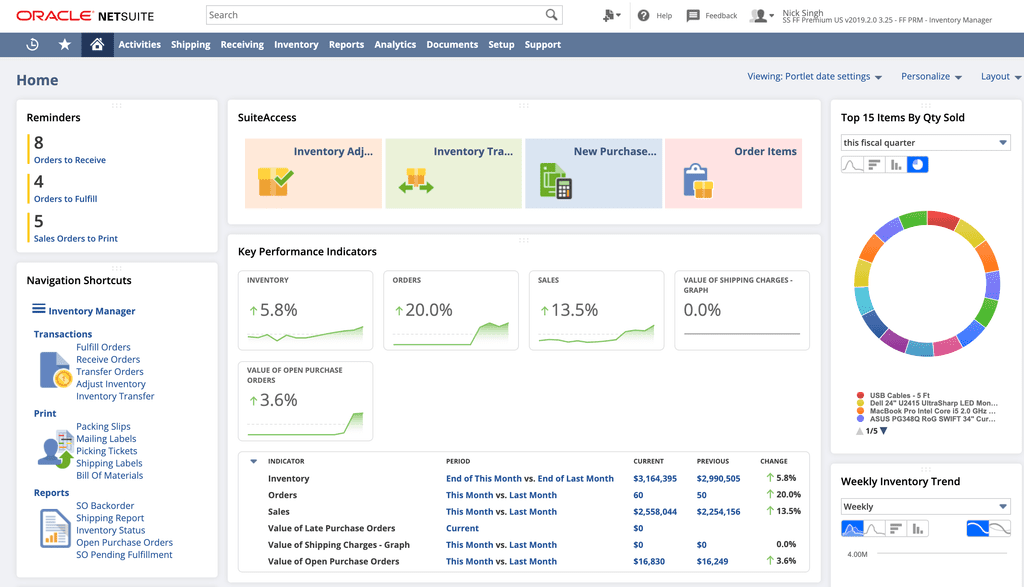Screen dimensions: 1024x587
Task: Open Sales Orders to Print reminder
Action: click(x=76, y=238)
